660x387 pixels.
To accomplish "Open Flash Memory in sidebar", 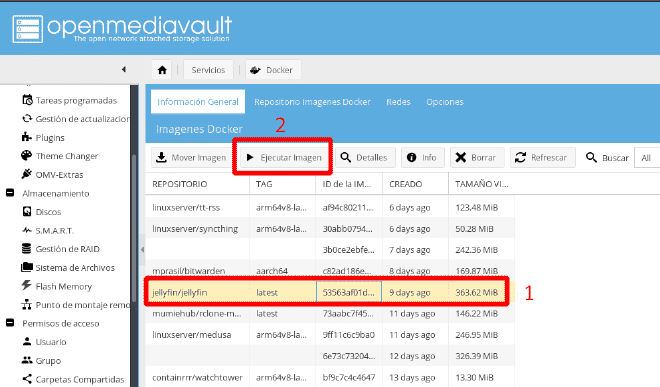I will [64, 287].
